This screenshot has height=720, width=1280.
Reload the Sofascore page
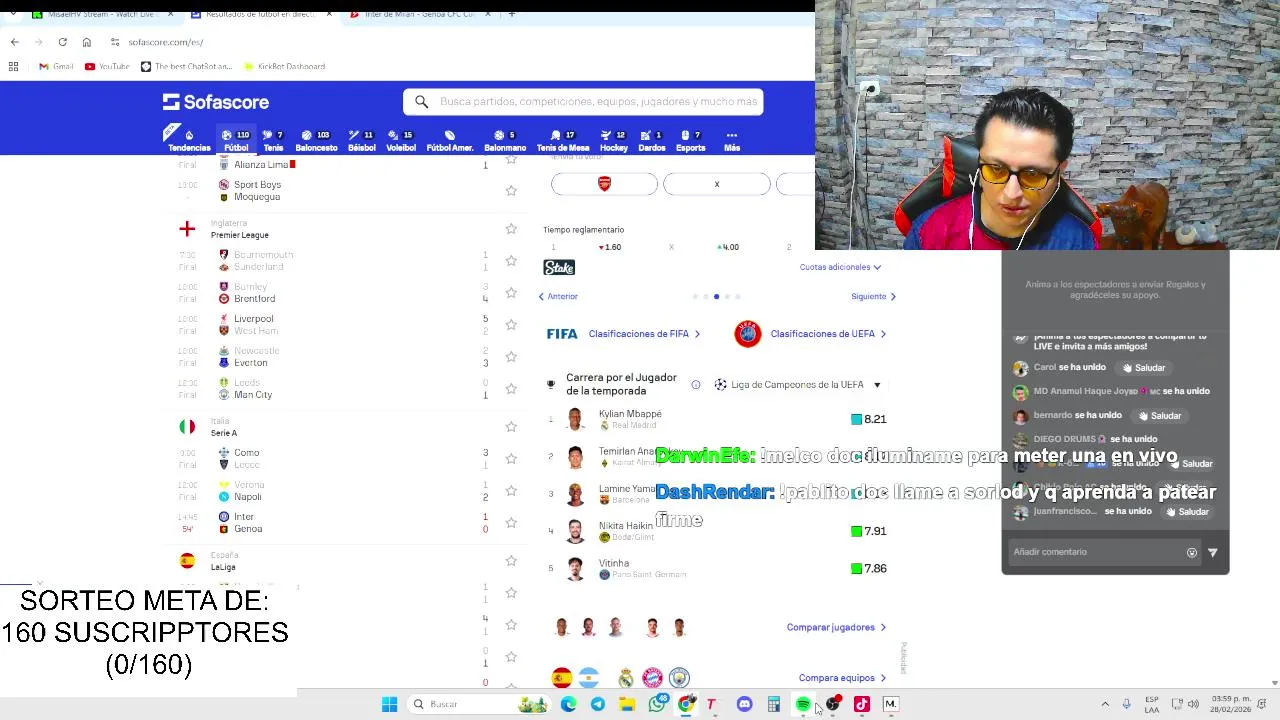pos(62,42)
